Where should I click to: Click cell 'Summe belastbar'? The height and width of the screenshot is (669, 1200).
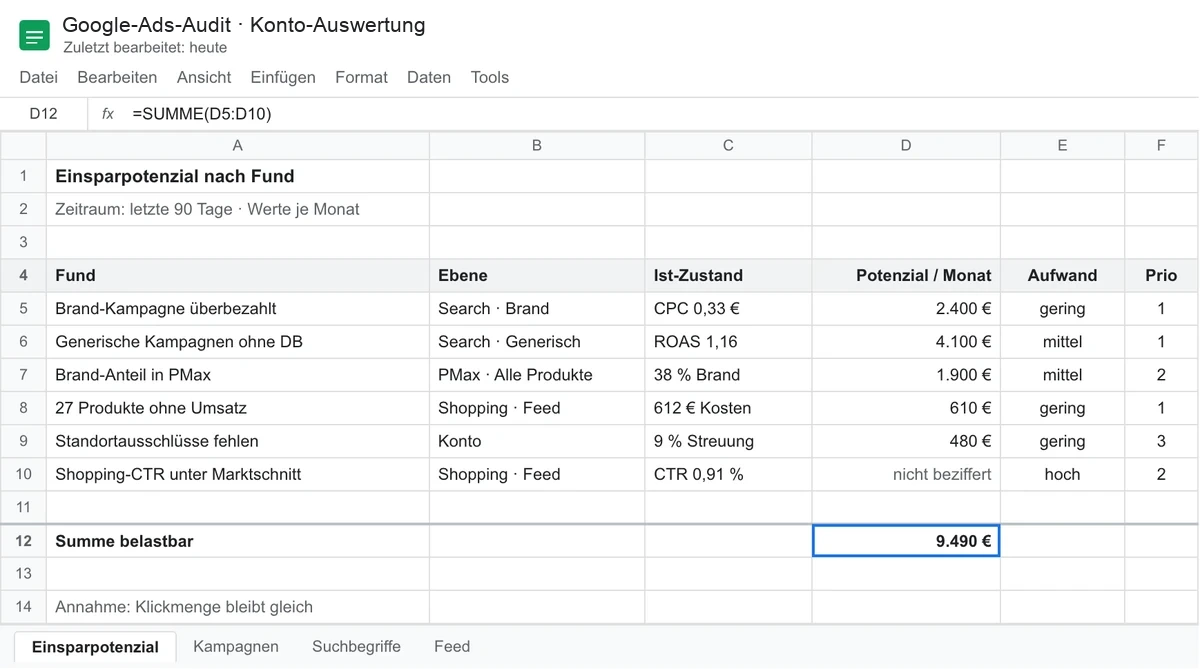click(x=238, y=541)
